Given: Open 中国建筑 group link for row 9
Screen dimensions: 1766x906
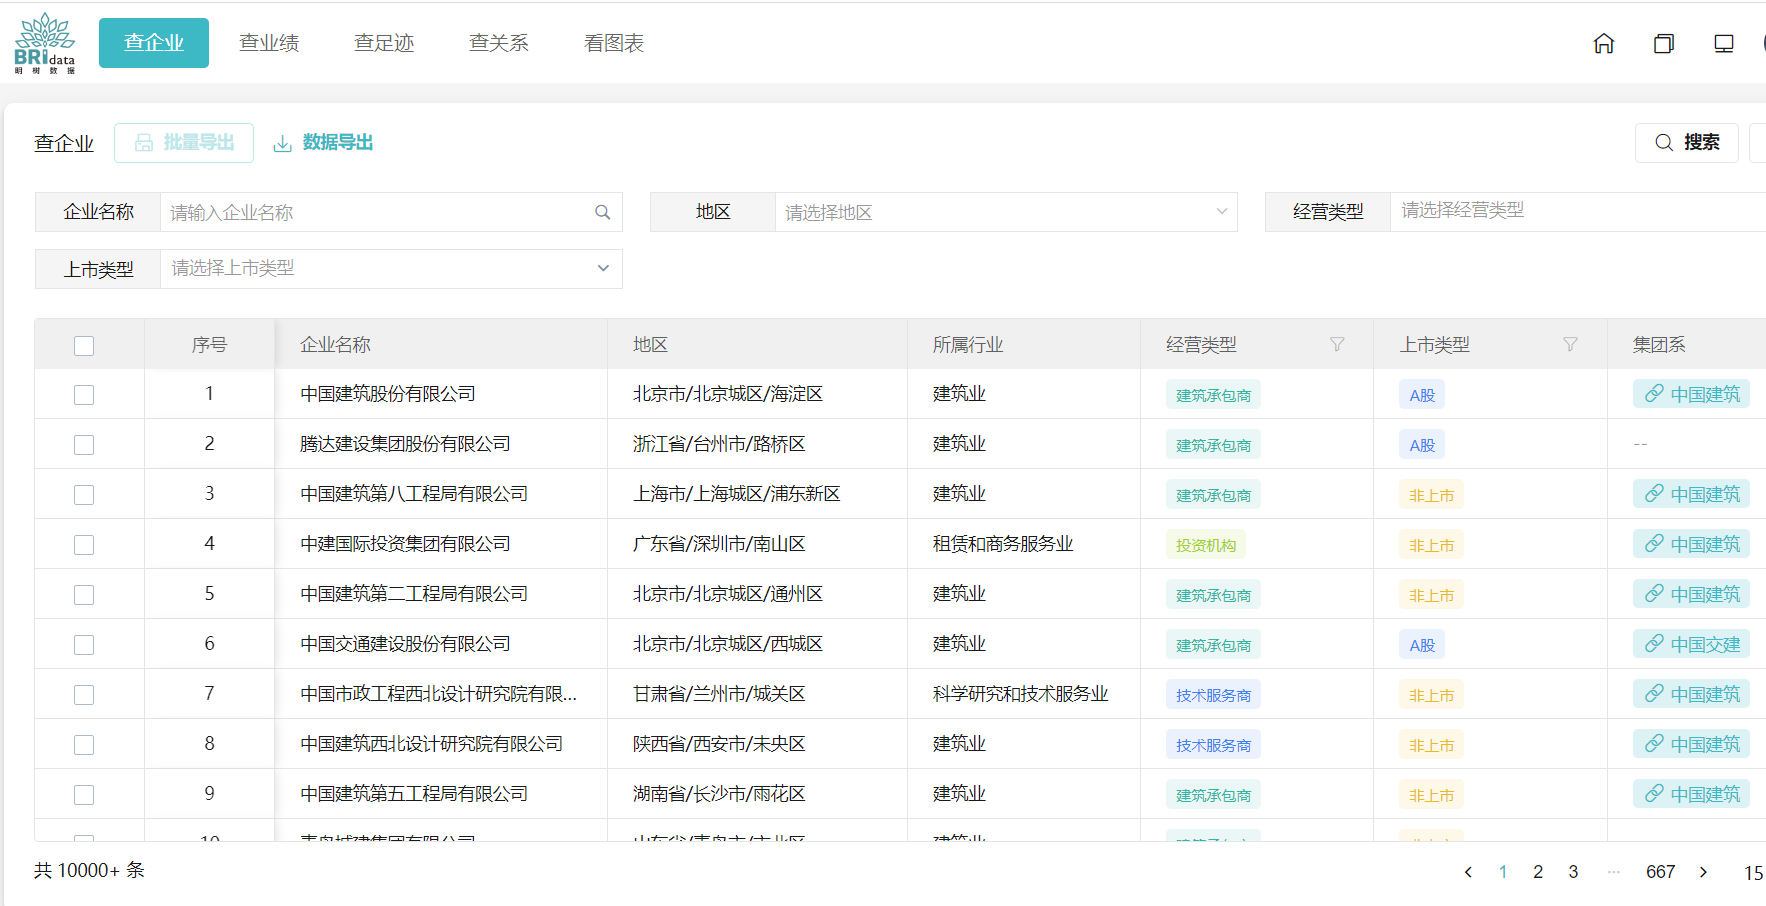Looking at the screenshot, I should tap(1691, 794).
